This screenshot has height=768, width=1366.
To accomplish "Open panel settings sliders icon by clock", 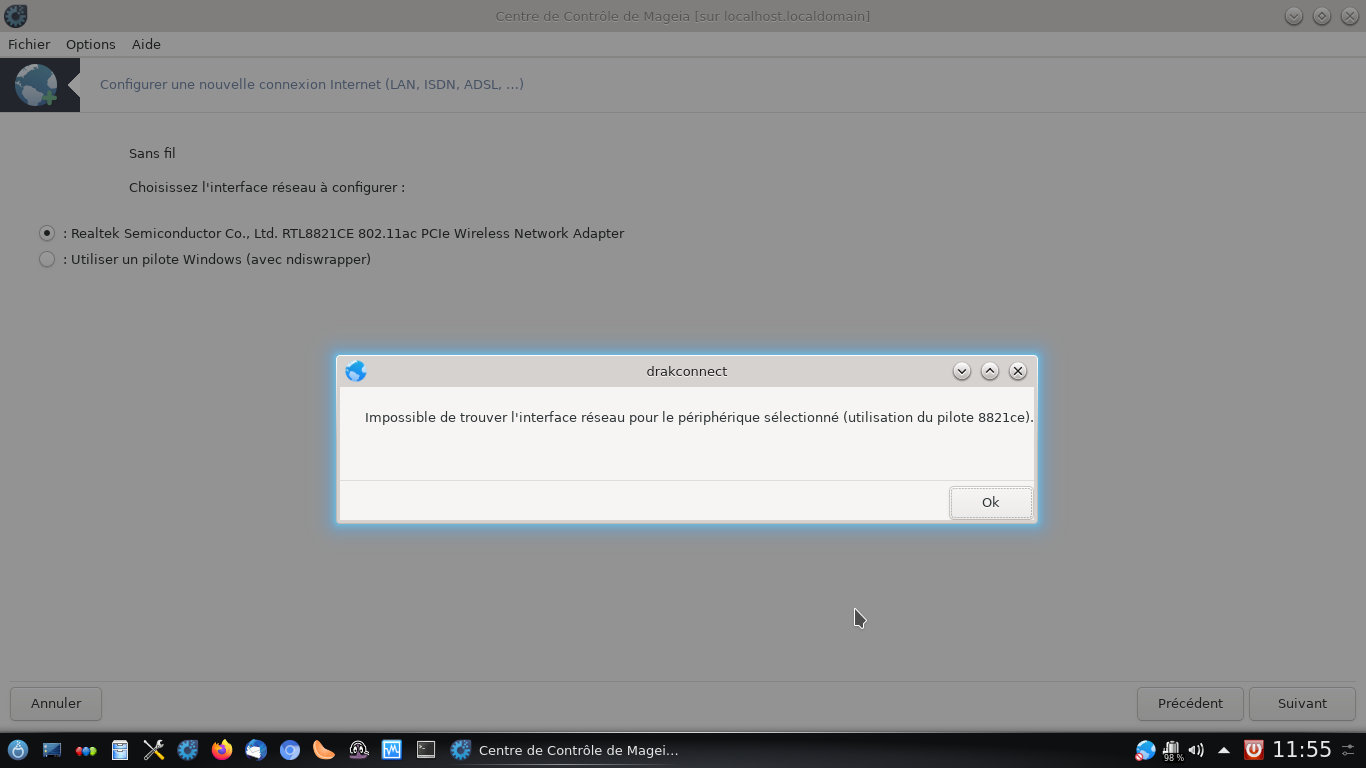I will (1349, 750).
